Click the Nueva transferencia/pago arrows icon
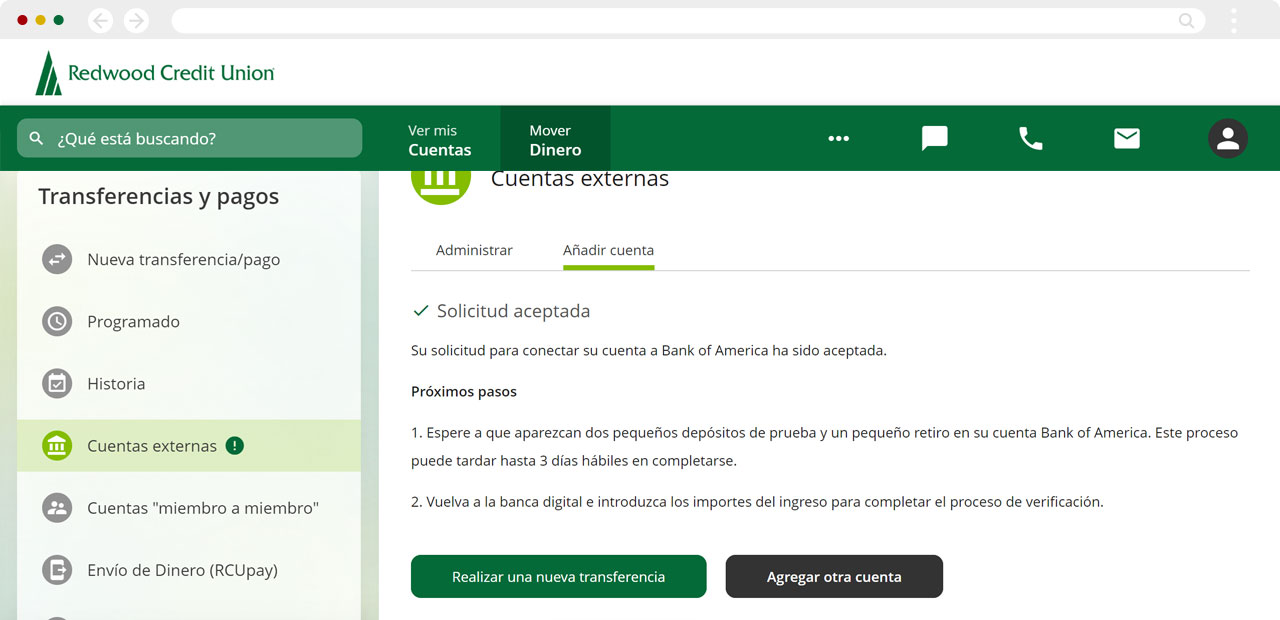Viewport: 1280px width, 620px height. click(x=57, y=259)
